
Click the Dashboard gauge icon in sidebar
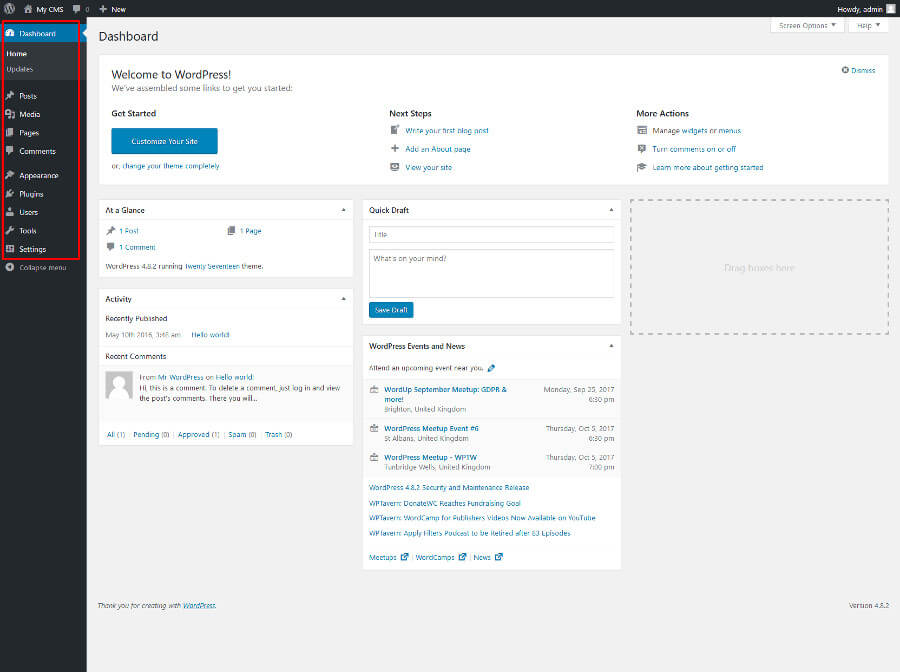pyautogui.click(x=10, y=33)
